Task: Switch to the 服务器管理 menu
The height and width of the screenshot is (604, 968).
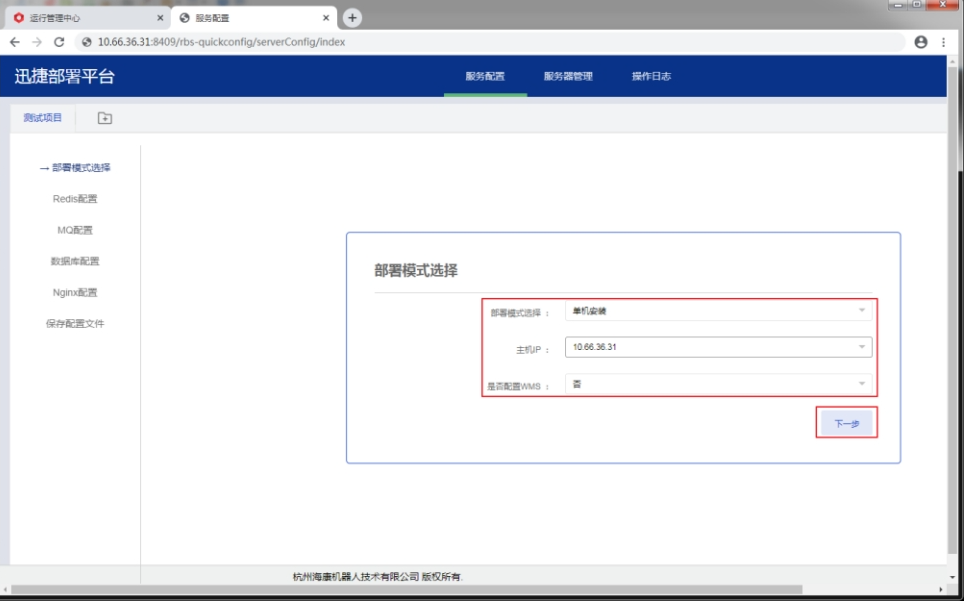Action: coord(568,76)
